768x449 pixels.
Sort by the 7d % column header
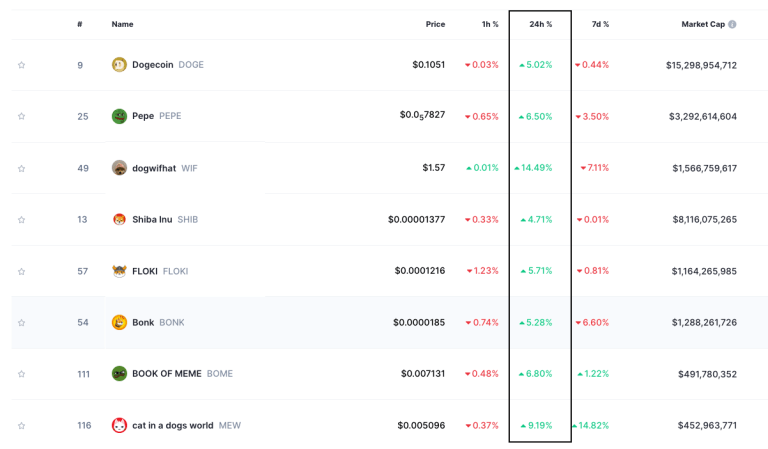click(599, 24)
